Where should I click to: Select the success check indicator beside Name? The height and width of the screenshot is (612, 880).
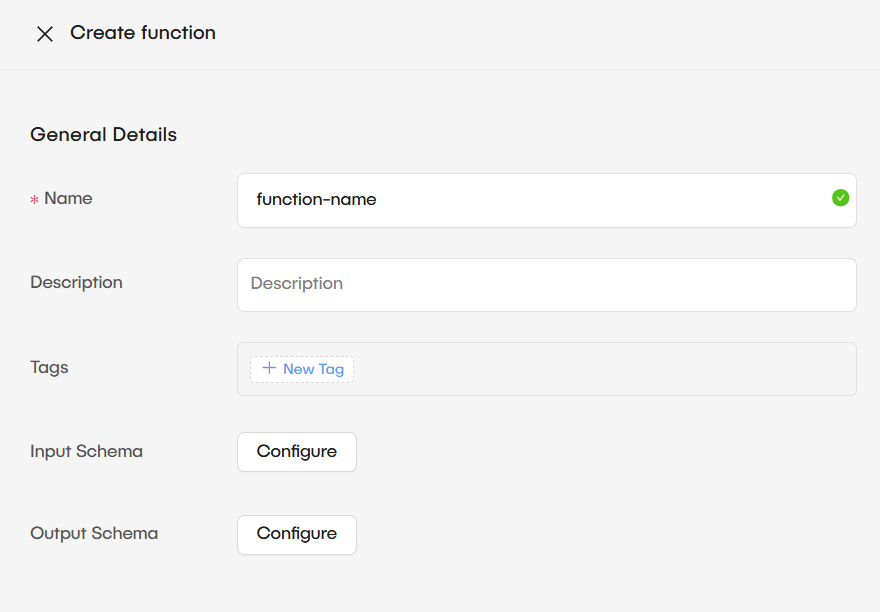click(x=840, y=197)
